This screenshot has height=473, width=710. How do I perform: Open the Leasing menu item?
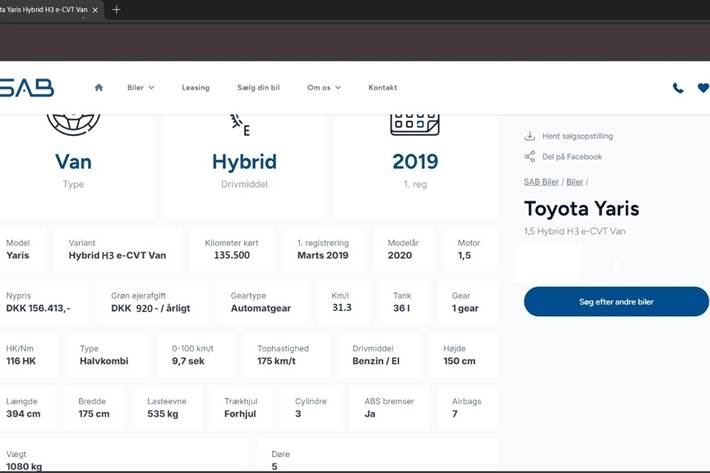point(196,87)
